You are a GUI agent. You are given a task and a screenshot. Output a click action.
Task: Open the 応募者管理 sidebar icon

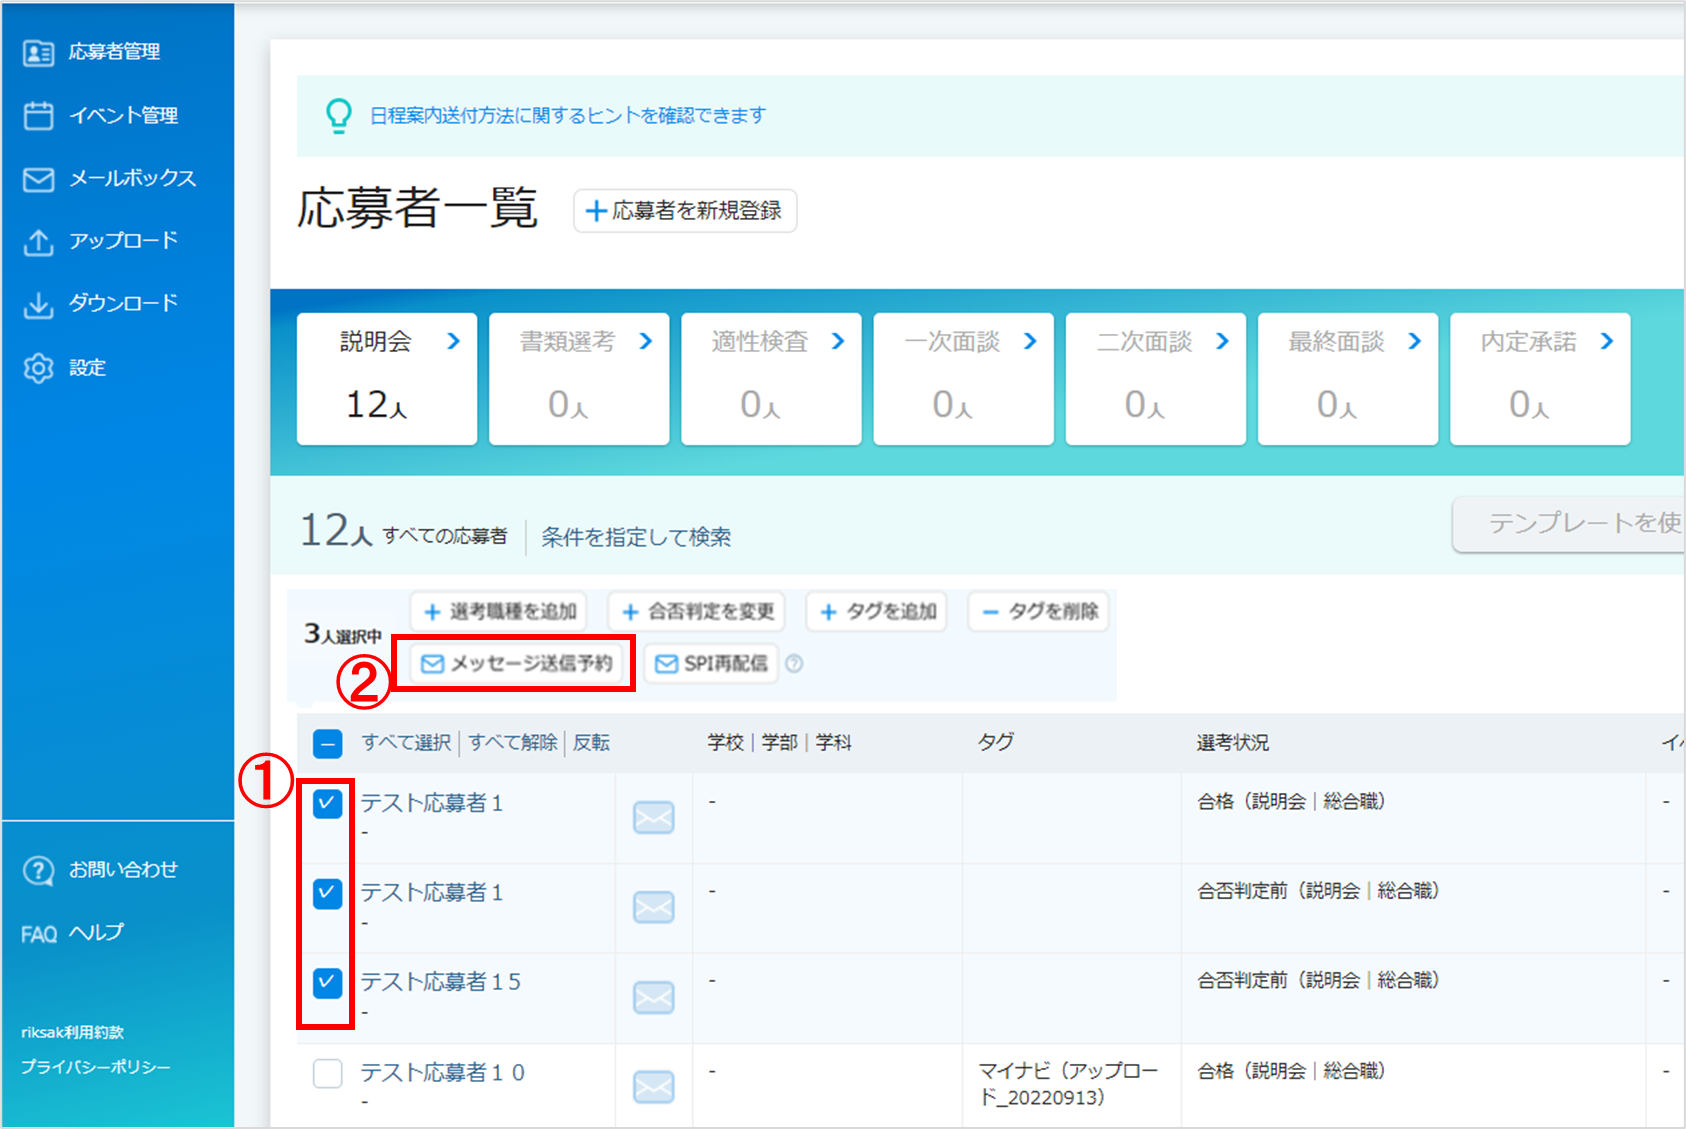[37, 52]
